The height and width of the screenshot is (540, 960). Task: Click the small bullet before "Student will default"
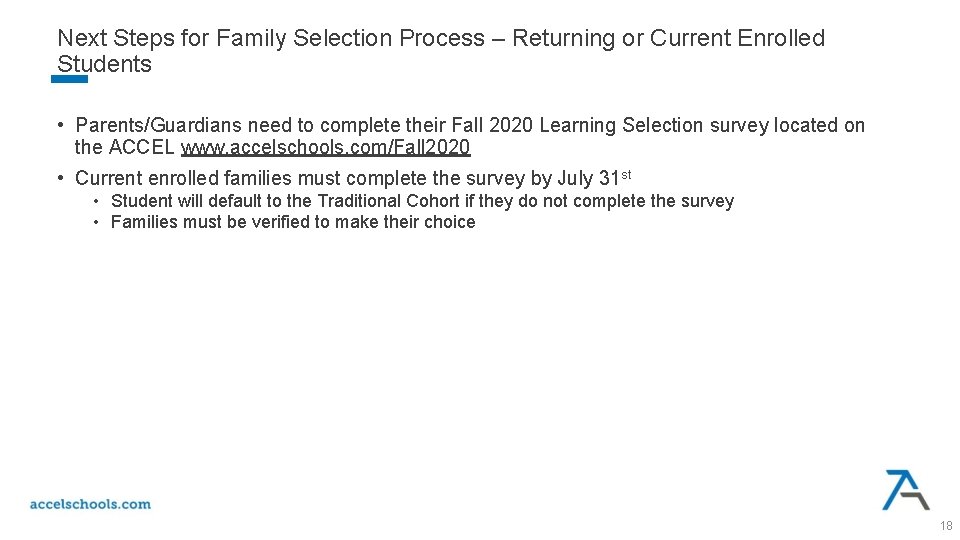[x=97, y=201]
